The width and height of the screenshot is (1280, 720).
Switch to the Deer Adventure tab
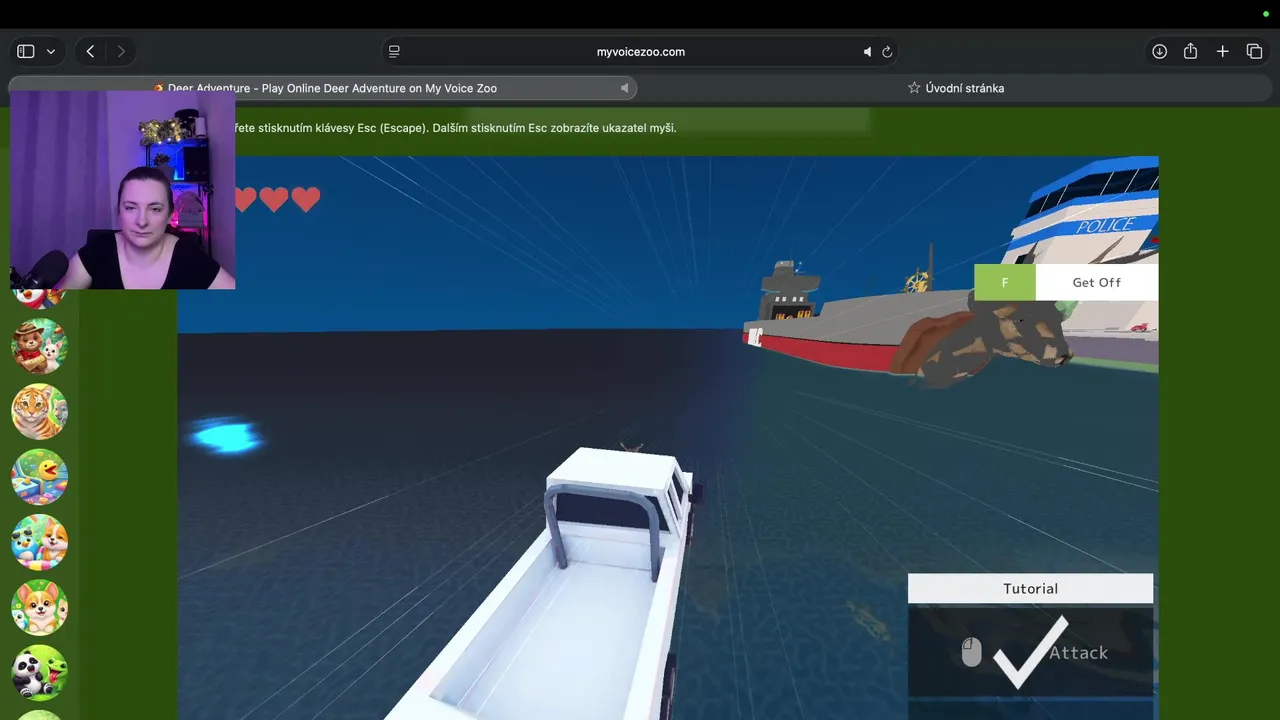point(323,88)
